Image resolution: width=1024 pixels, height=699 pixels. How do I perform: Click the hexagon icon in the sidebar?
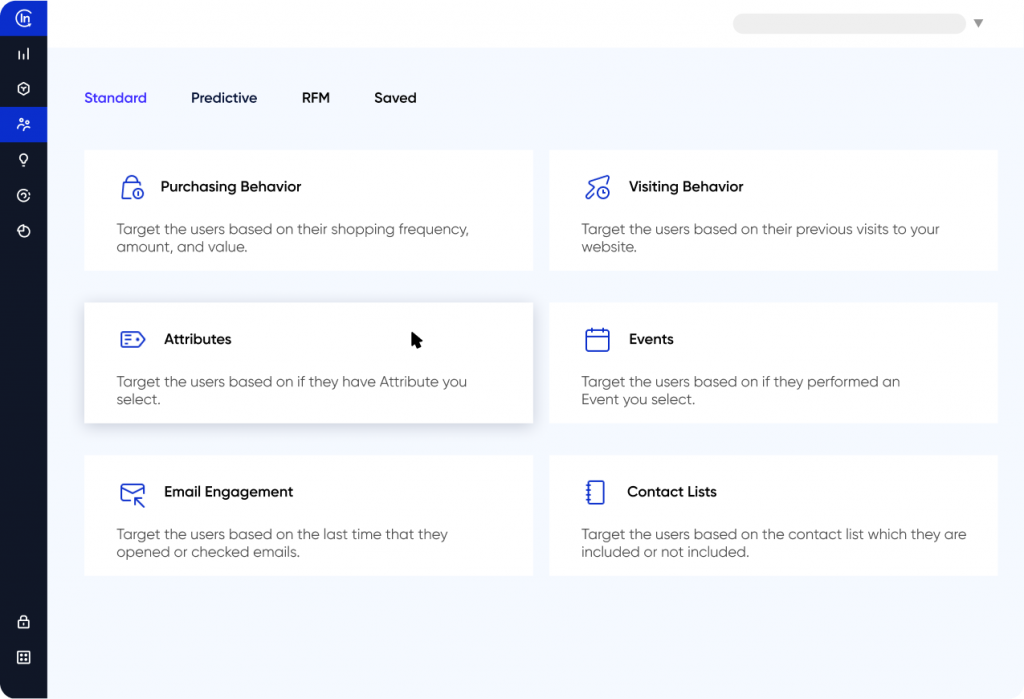[23, 89]
